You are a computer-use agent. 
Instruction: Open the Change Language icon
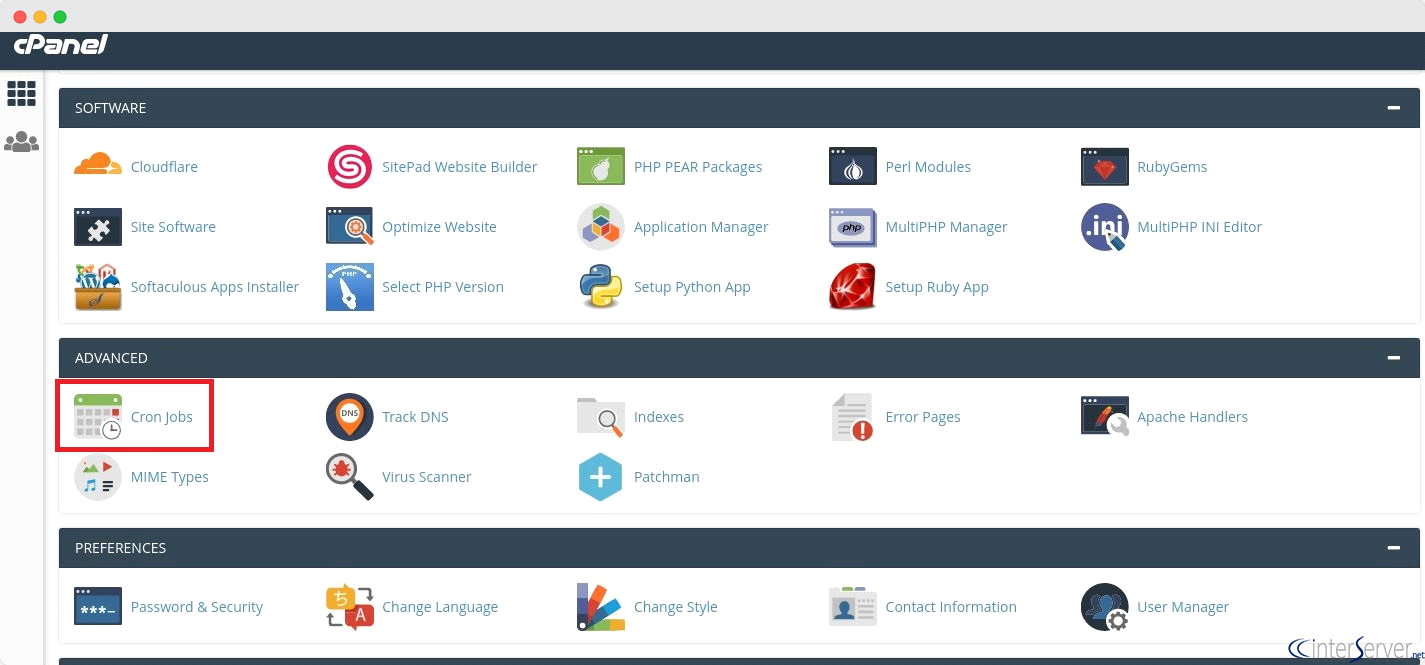(350, 607)
